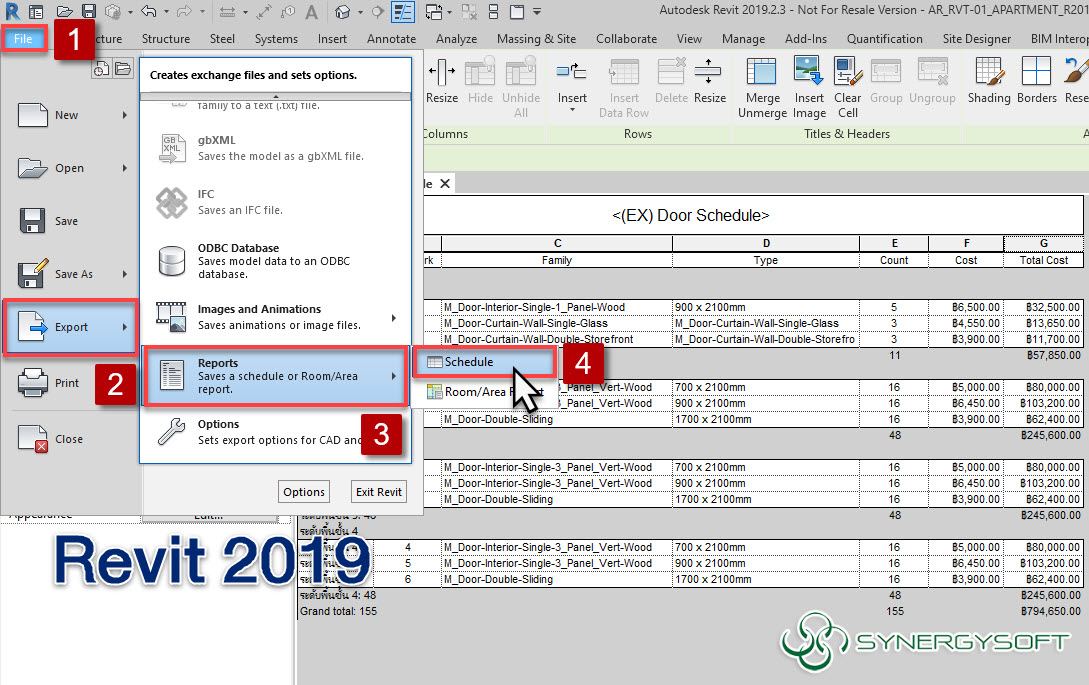Click the Options button in File menu
The width and height of the screenshot is (1089, 685).
tap(303, 491)
